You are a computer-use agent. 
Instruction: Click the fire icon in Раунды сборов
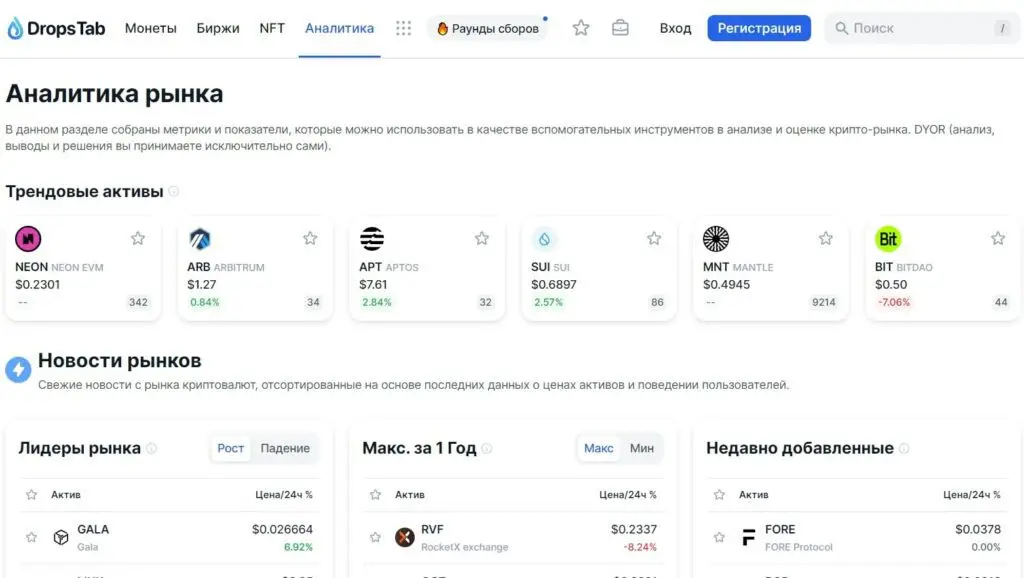pyautogui.click(x=442, y=29)
